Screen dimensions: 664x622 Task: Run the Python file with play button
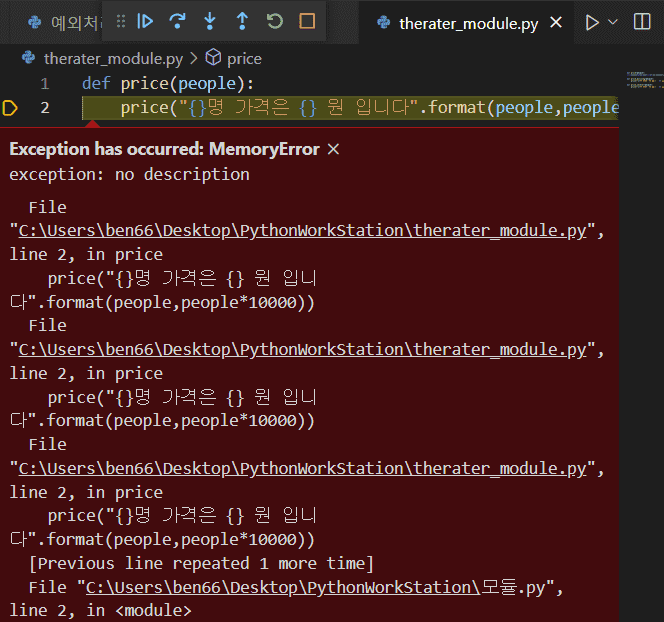[x=592, y=22]
